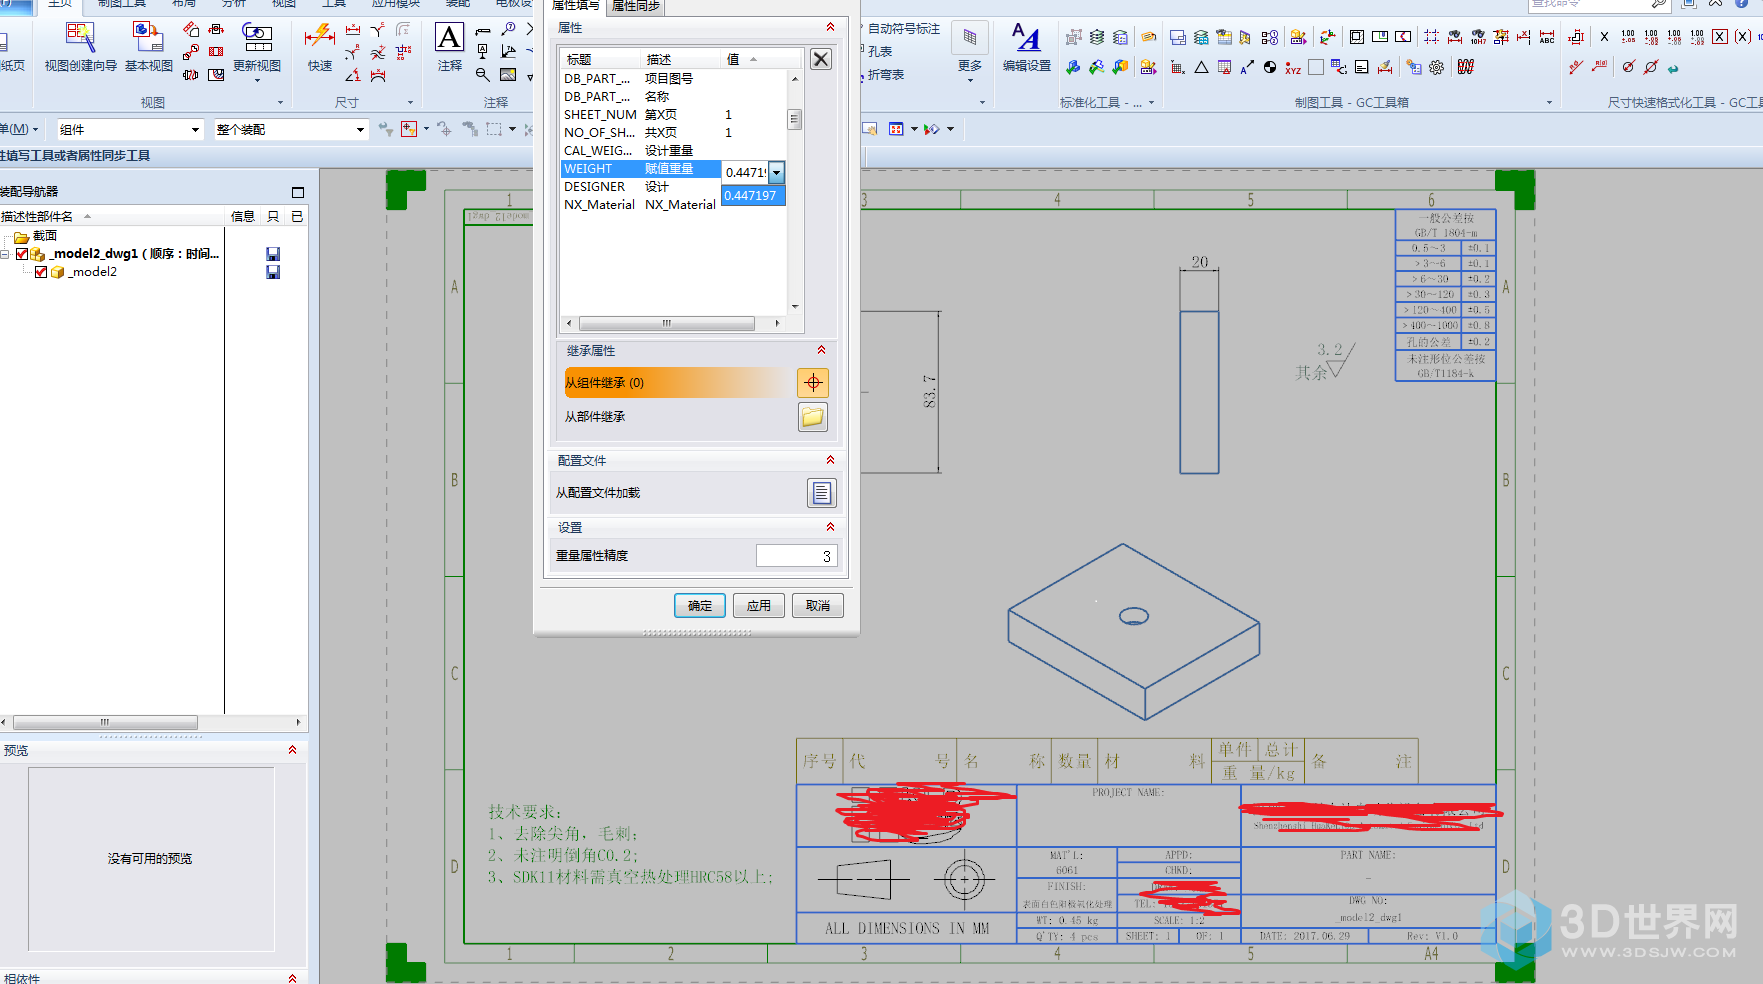Click the gear icon in GC toolbox
The height and width of the screenshot is (984, 1763).
coord(1437,67)
